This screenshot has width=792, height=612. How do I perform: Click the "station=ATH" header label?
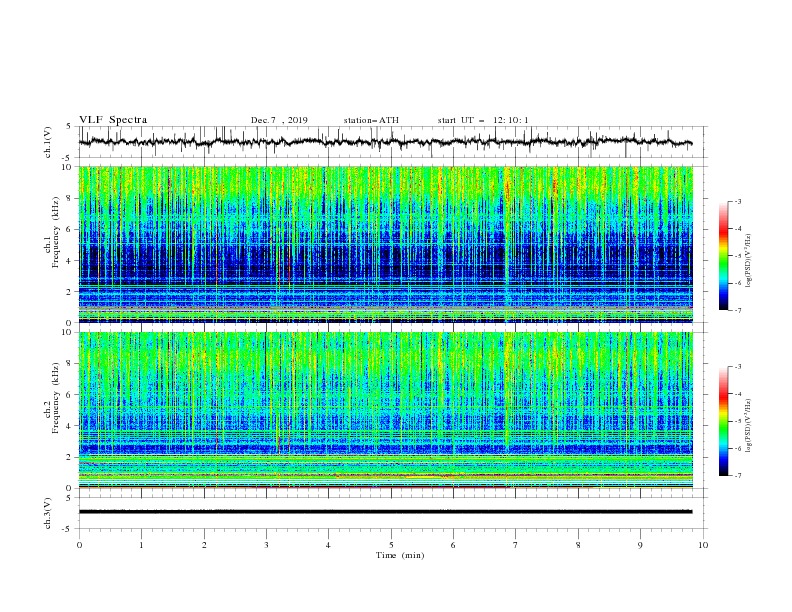(x=371, y=120)
